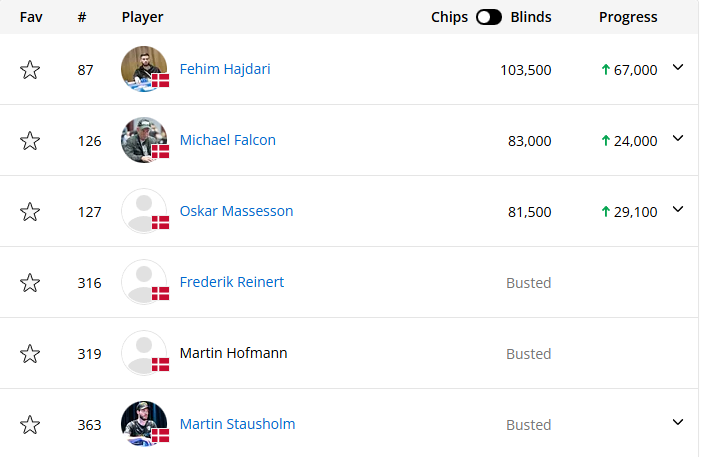This screenshot has height=457, width=702.
Task: Favorite Fehim Hajdari with the star
Action: 30,70
